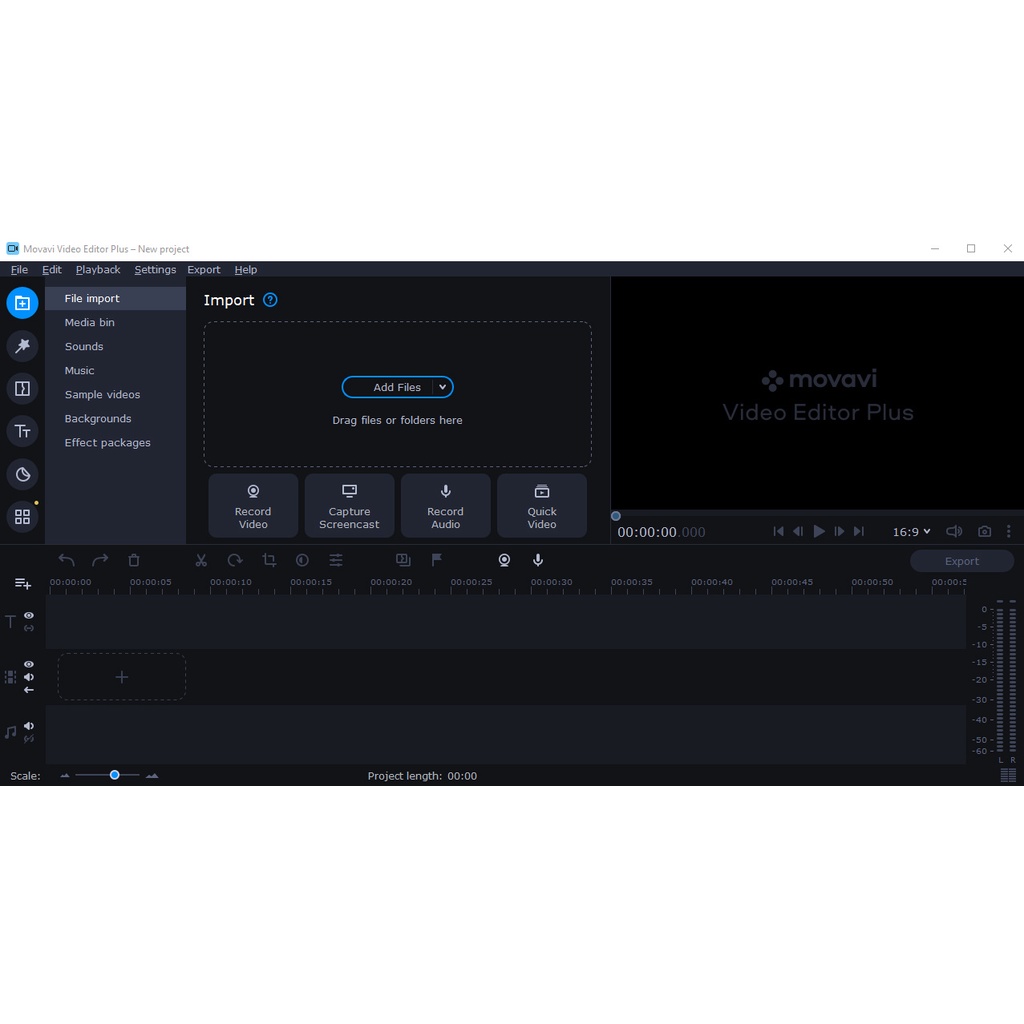Add a timeline marker flag
Image resolution: width=1024 pixels, height=1024 pixels.
pyautogui.click(x=437, y=560)
